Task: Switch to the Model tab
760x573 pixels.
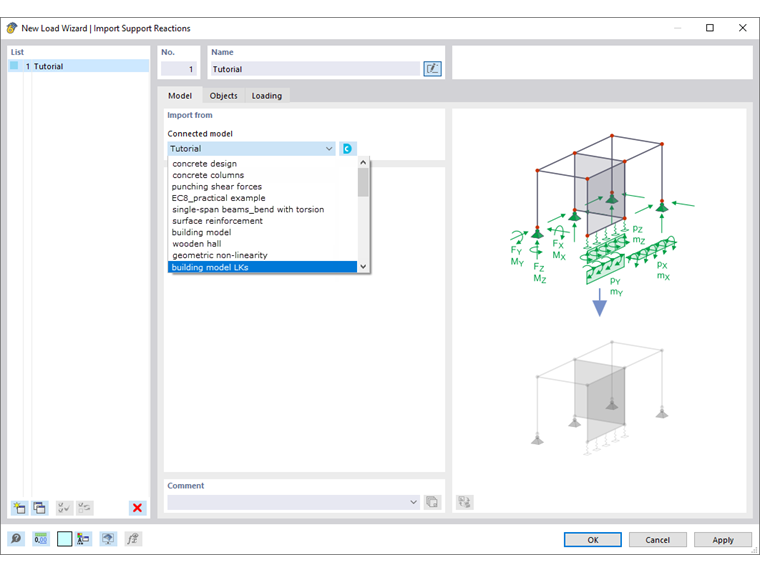Action: coord(180,96)
